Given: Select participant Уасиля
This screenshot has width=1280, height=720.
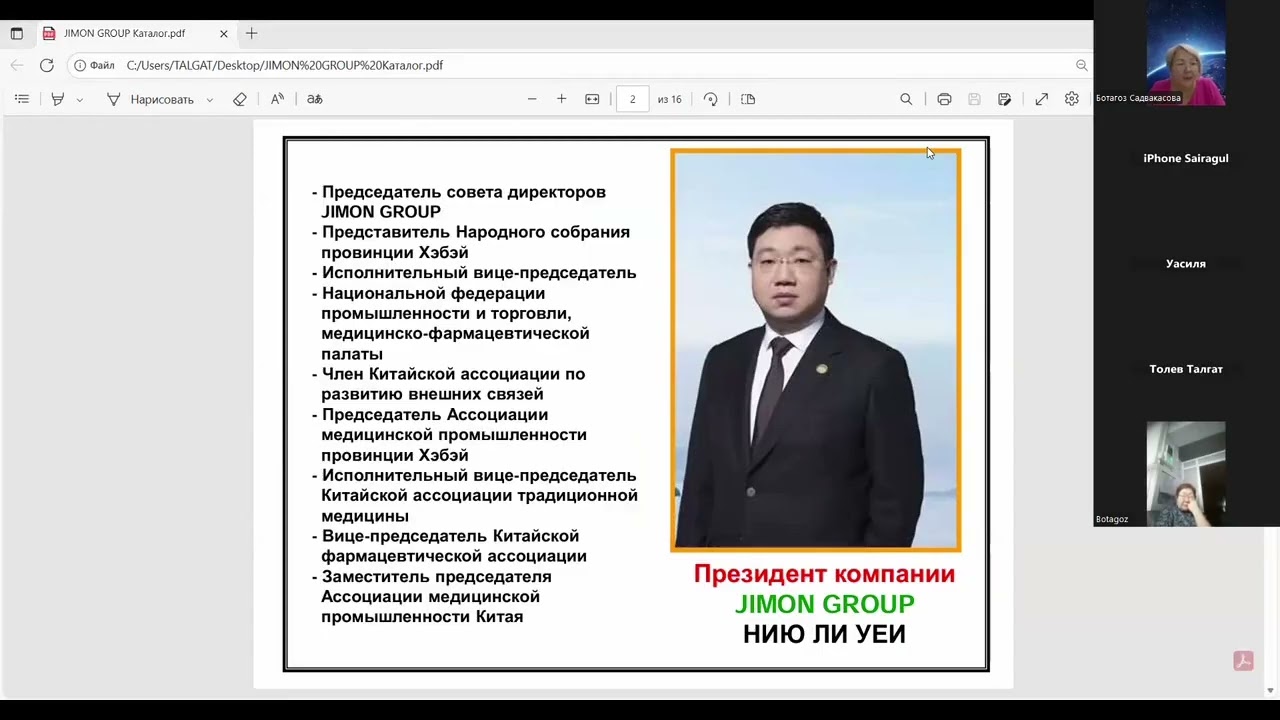Looking at the screenshot, I should (1186, 264).
